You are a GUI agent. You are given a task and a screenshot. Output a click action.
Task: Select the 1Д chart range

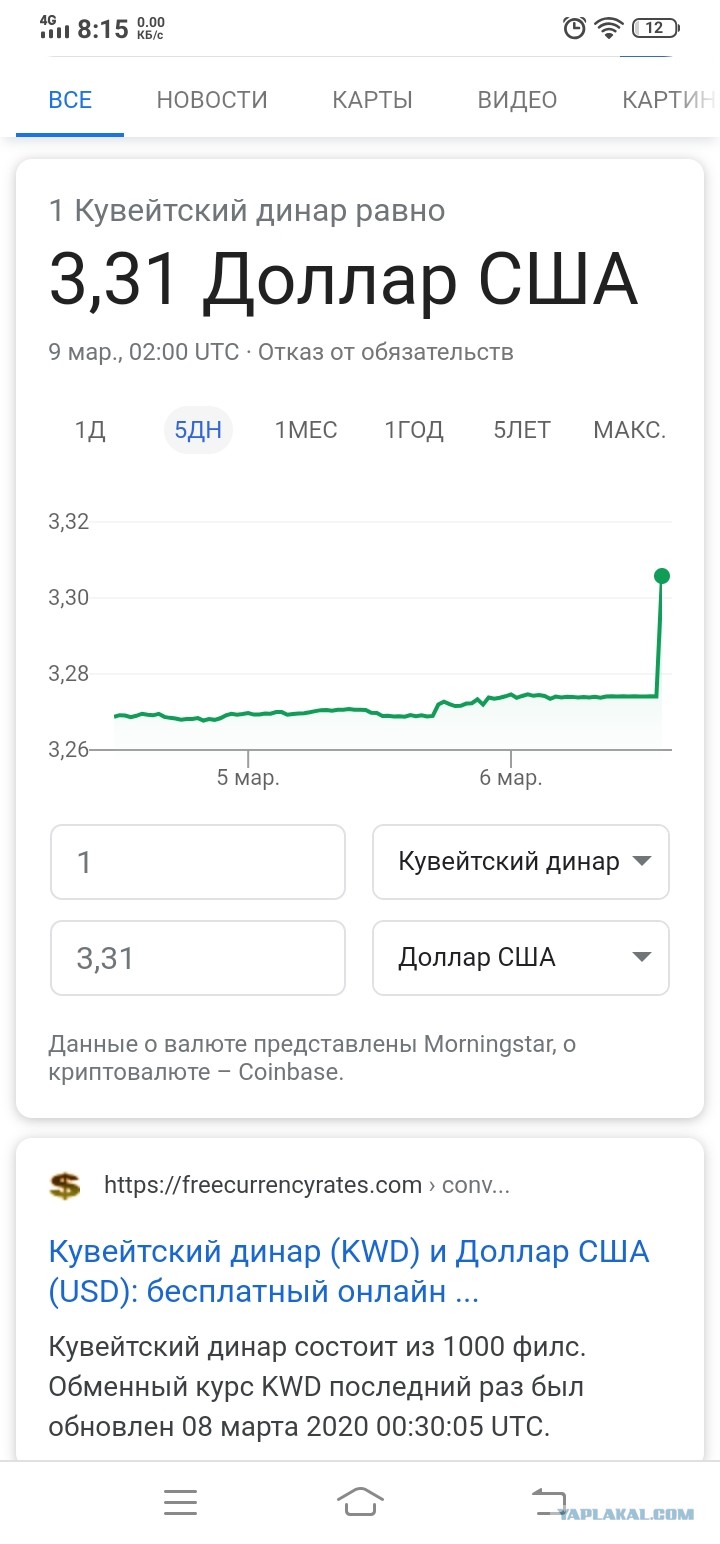point(90,430)
